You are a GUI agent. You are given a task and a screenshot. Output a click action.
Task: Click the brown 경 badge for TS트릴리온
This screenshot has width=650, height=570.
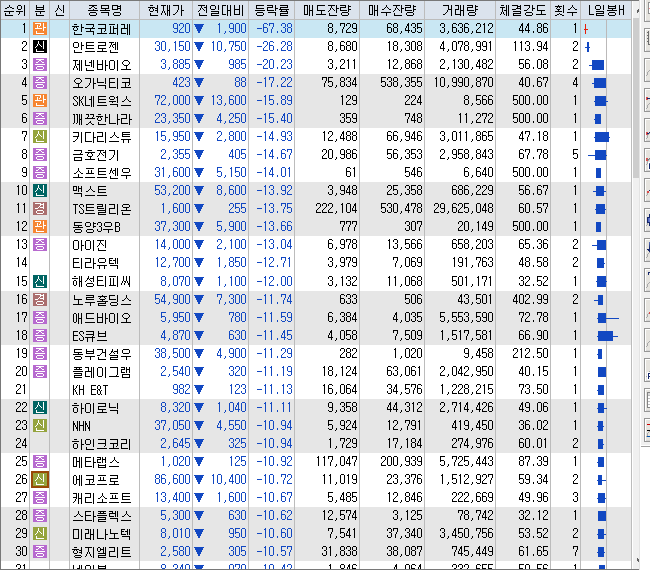[40, 209]
